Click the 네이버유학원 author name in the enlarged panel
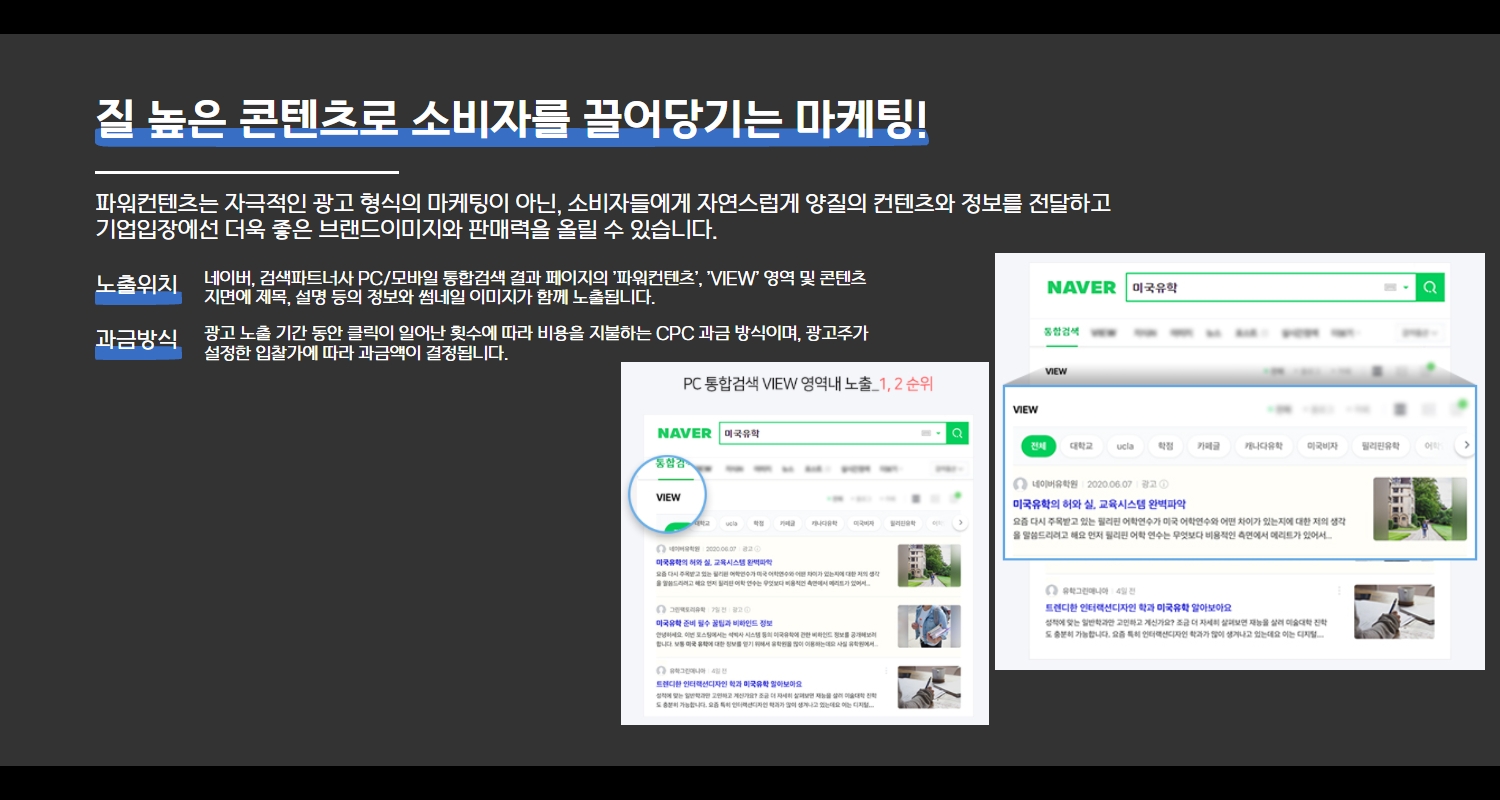This screenshot has width=1500, height=800. coord(1055,484)
